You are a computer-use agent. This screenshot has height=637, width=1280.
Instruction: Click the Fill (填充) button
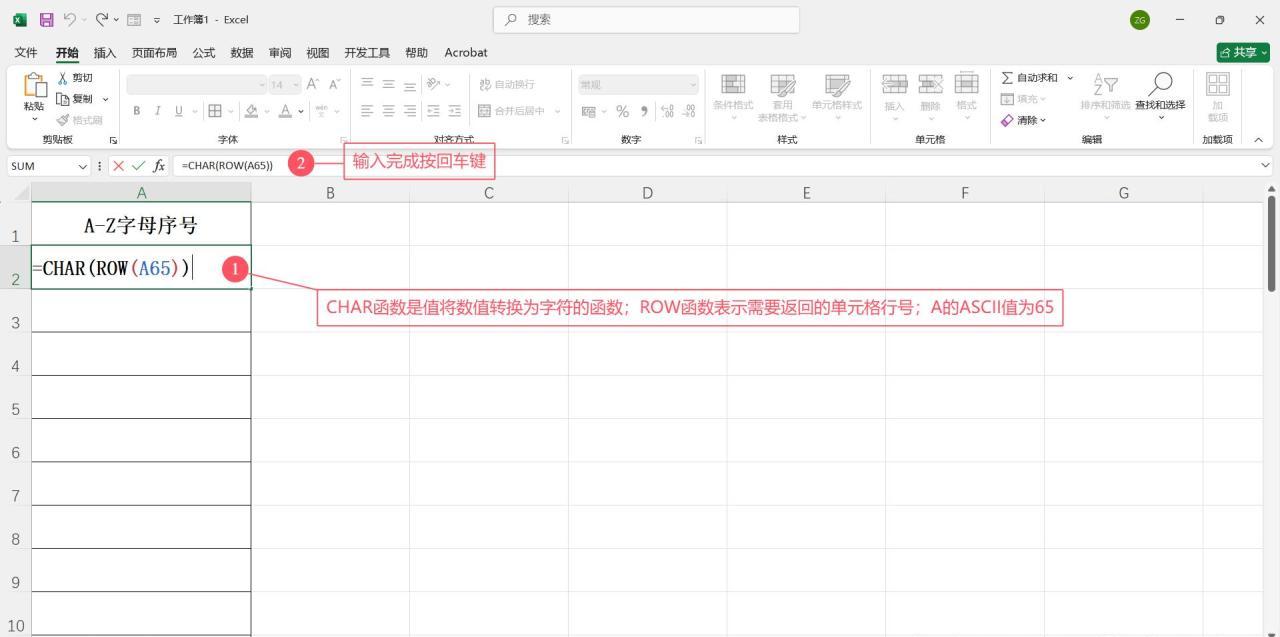1024,99
